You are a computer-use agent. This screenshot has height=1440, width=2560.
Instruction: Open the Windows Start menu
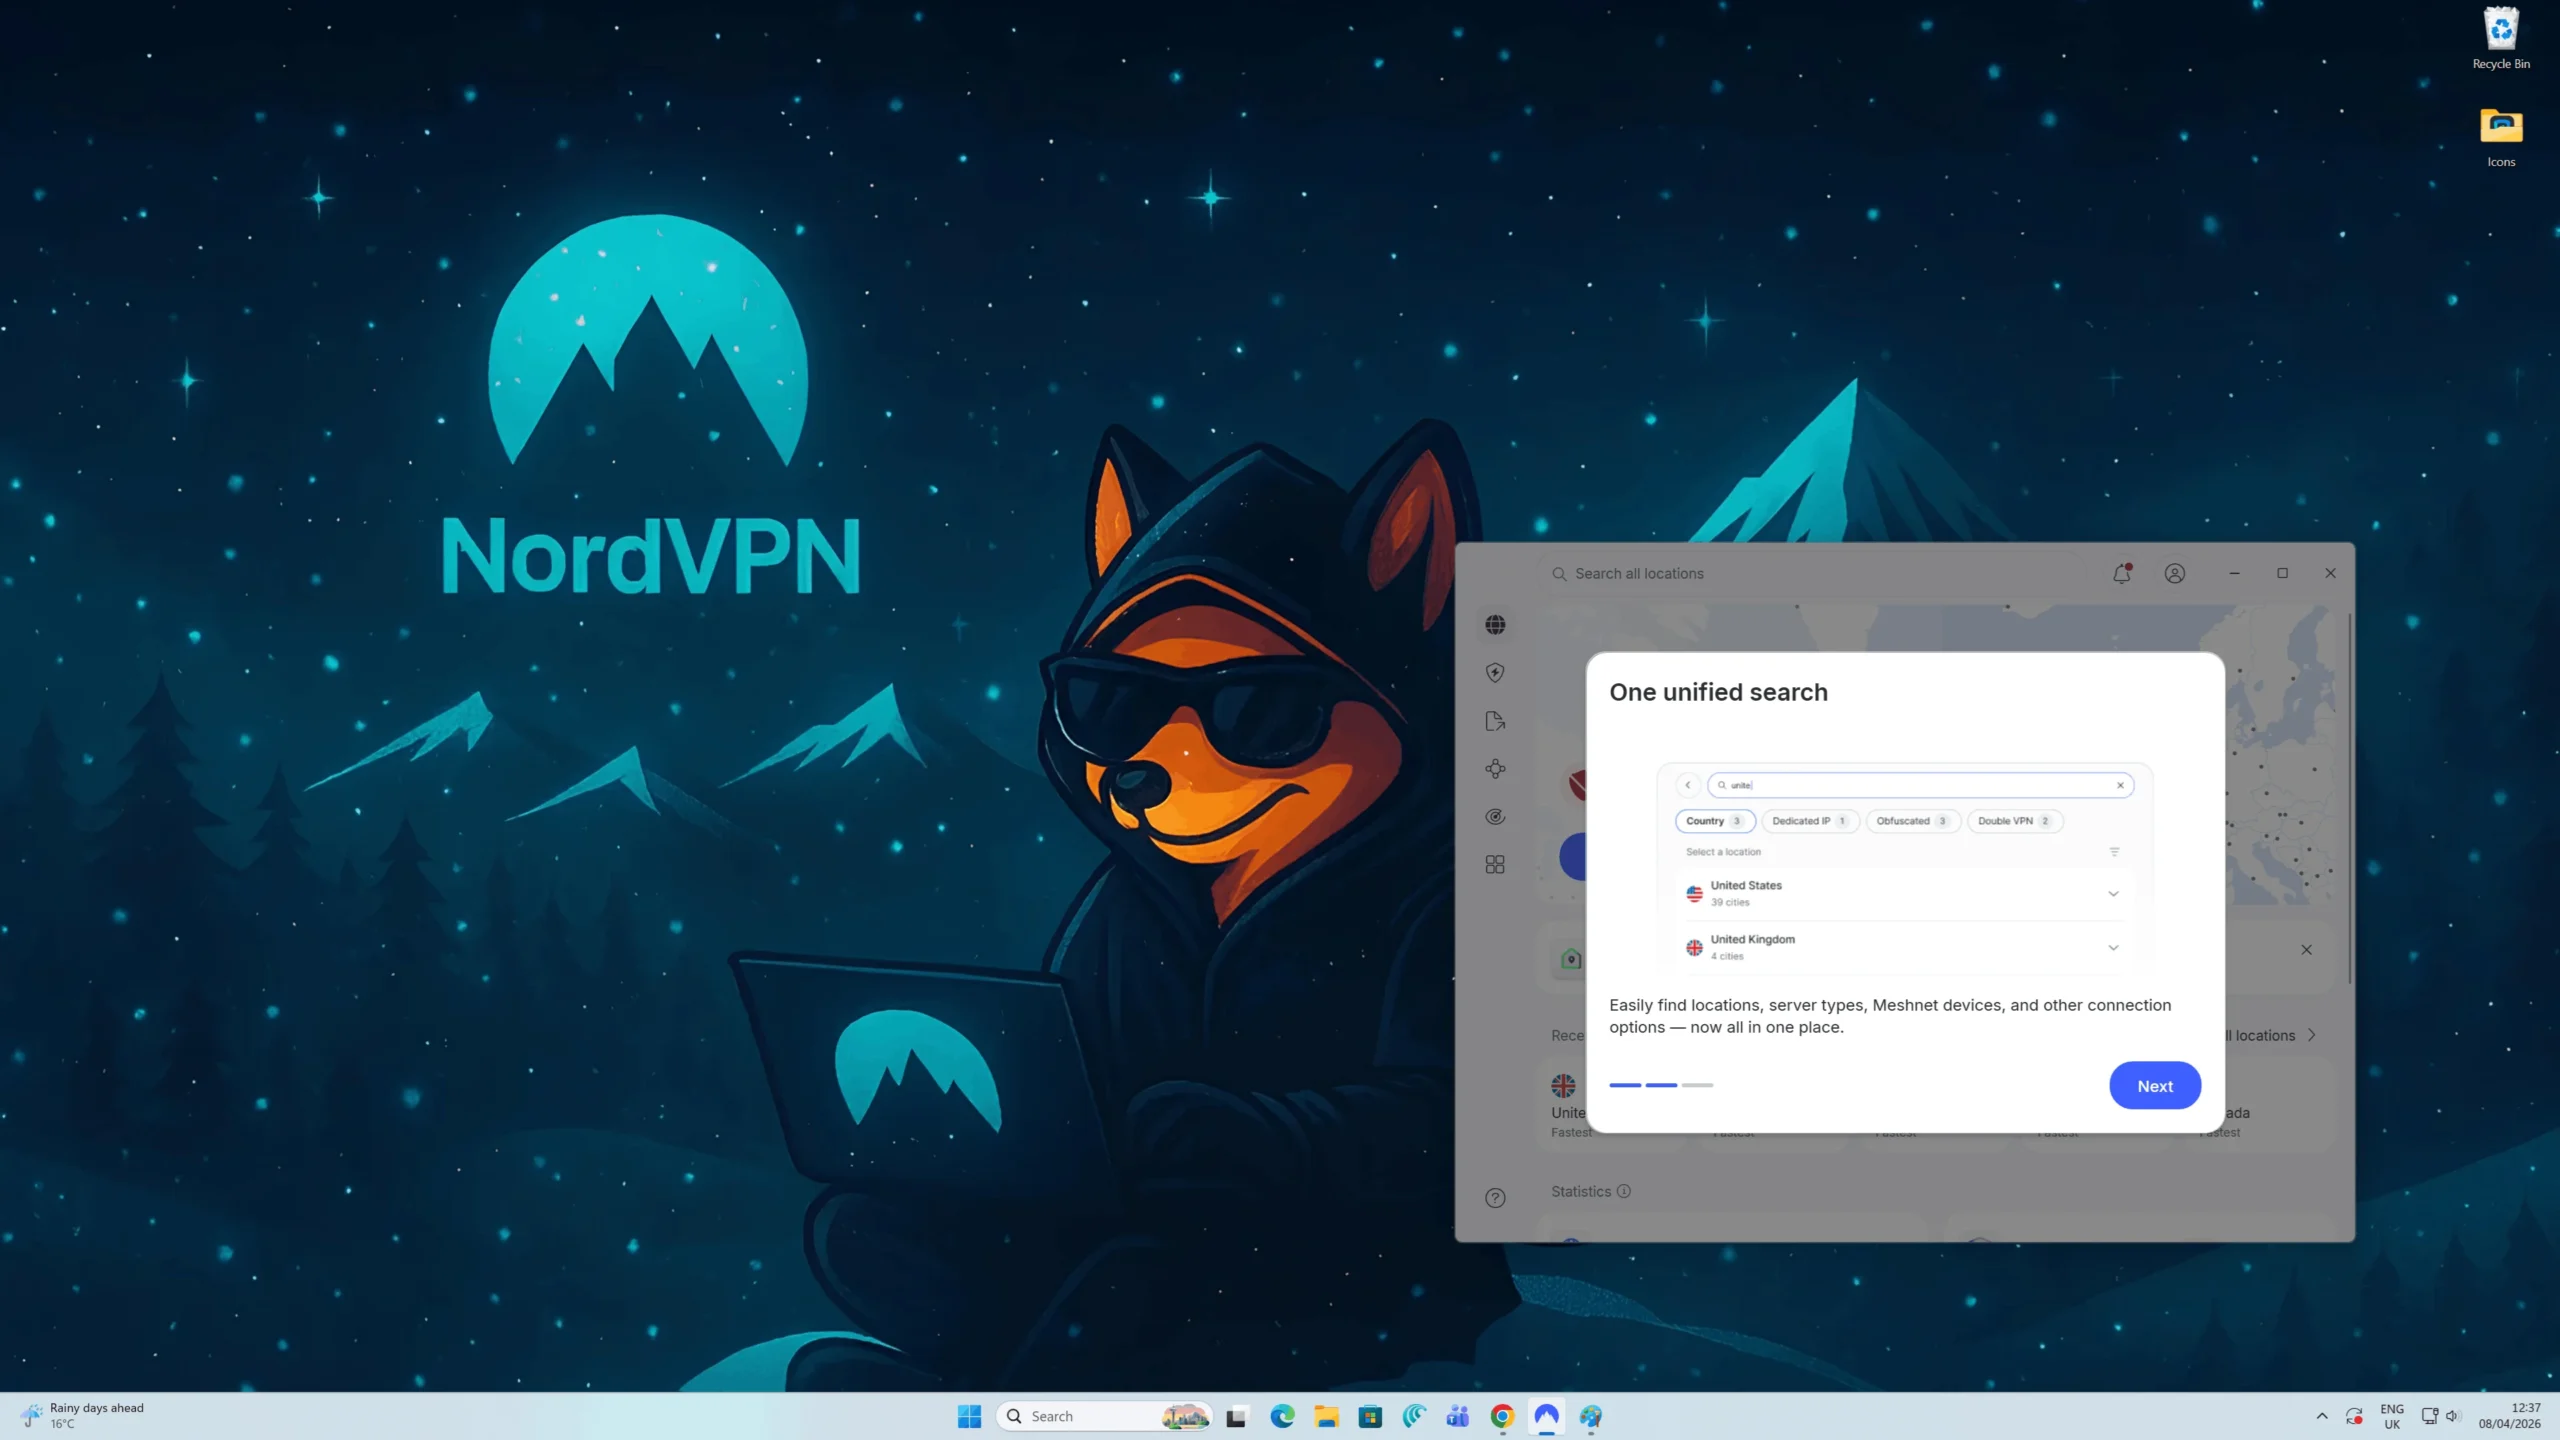[969, 1416]
